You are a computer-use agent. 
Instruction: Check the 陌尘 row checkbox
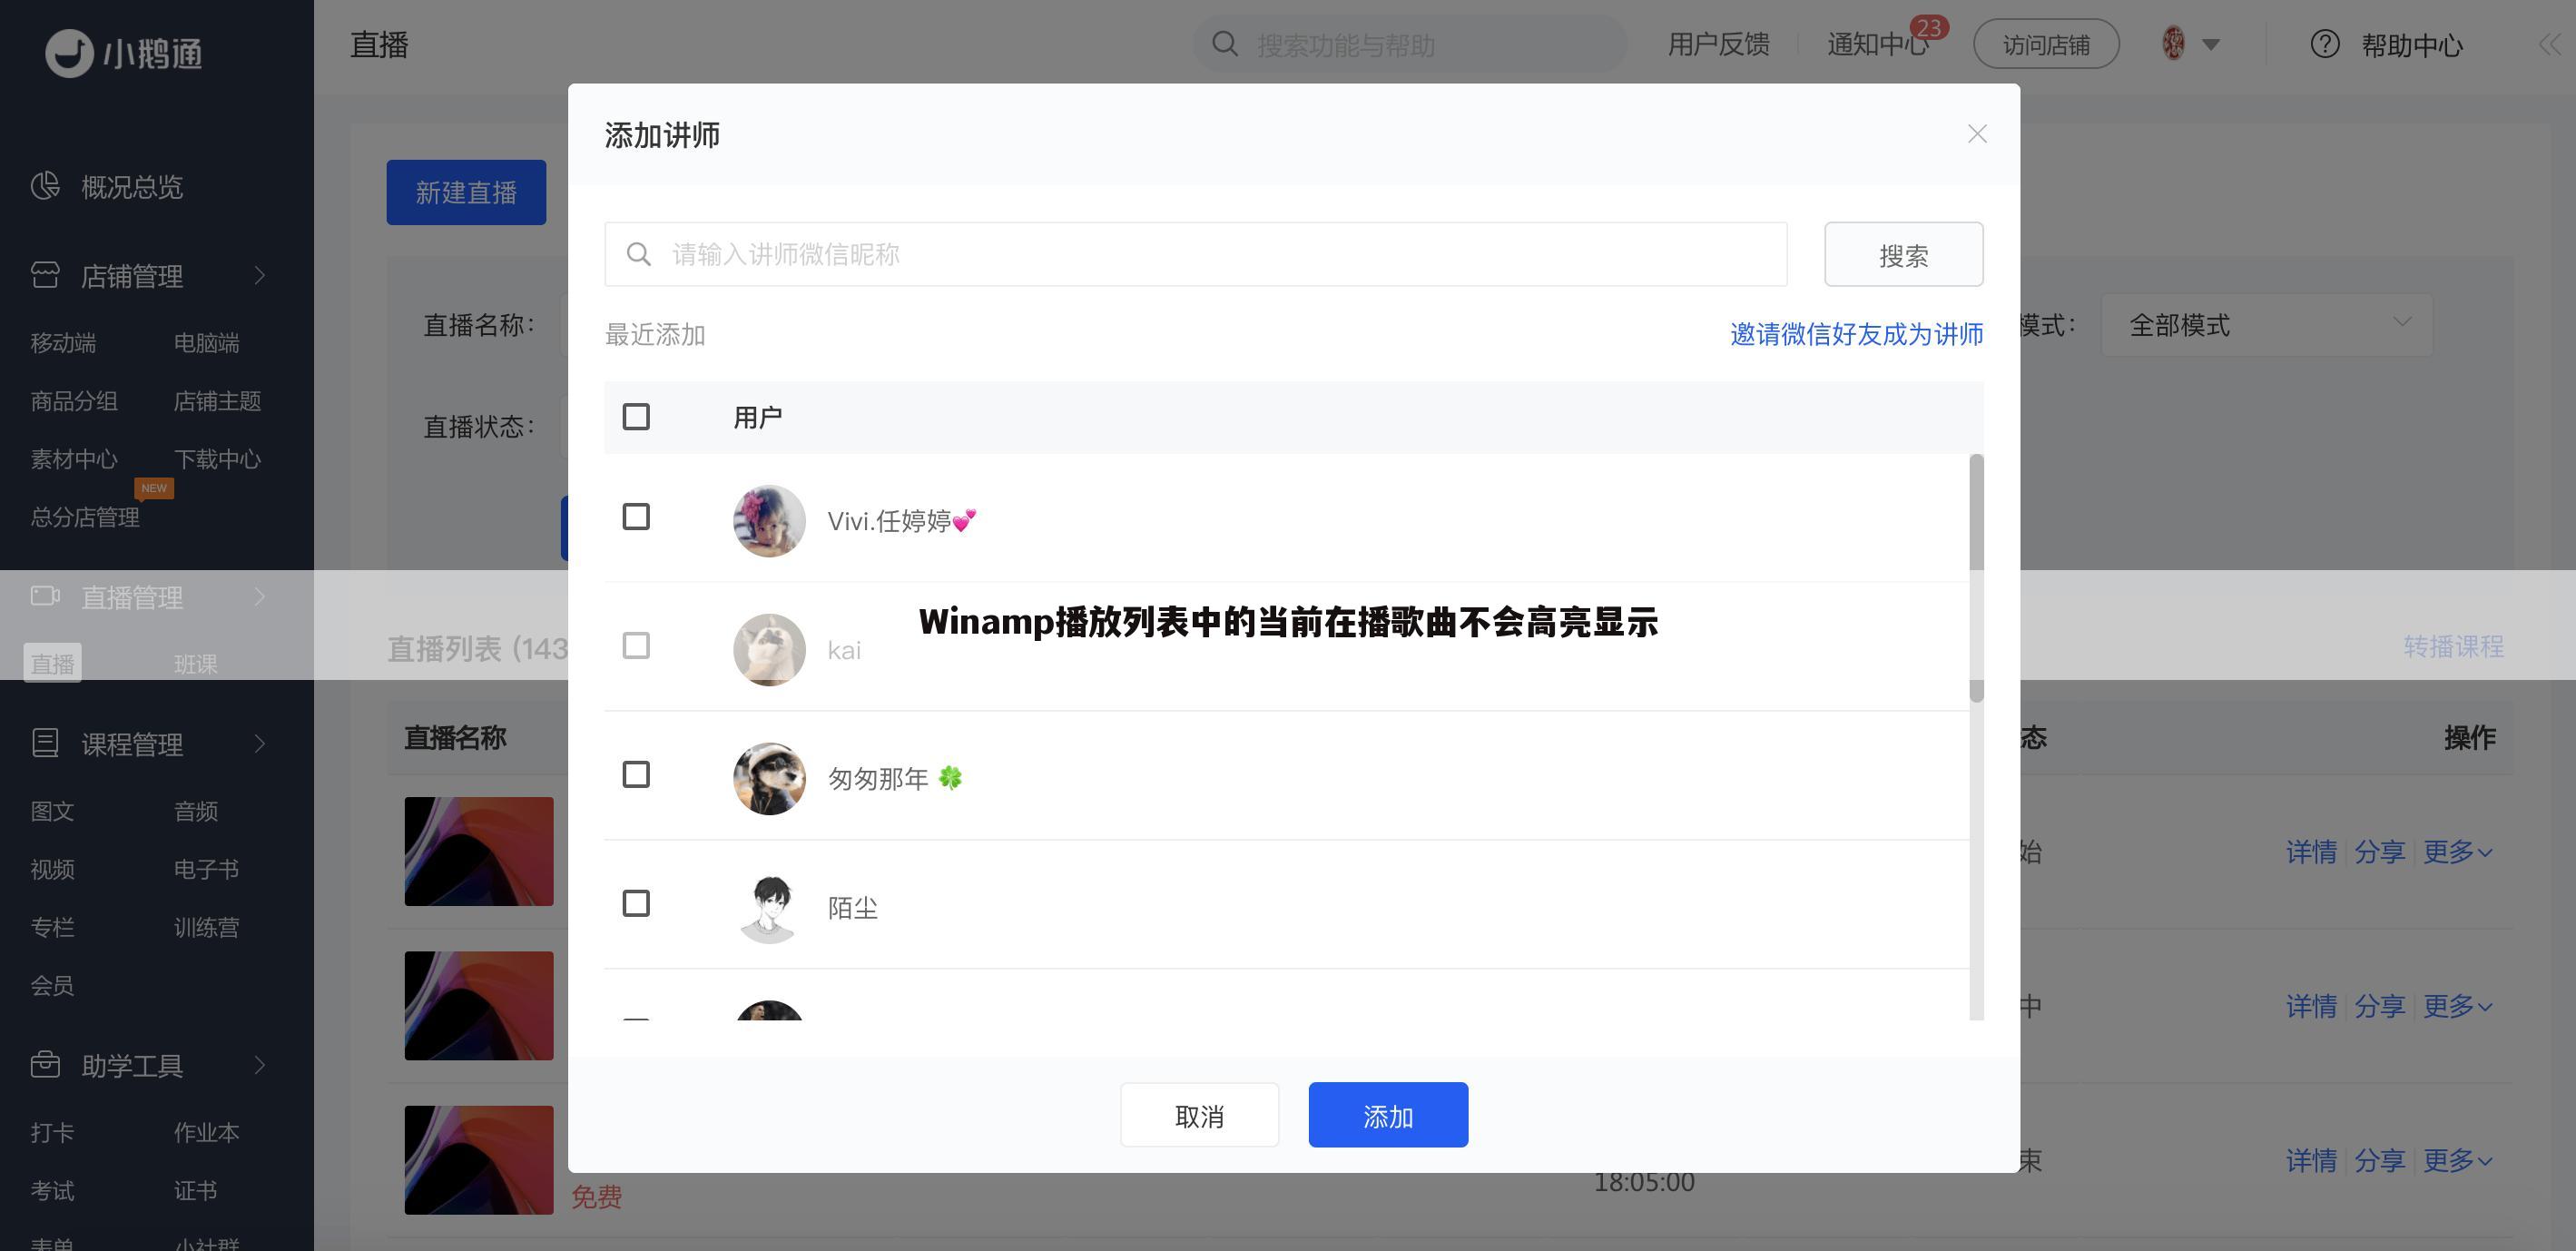click(636, 904)
